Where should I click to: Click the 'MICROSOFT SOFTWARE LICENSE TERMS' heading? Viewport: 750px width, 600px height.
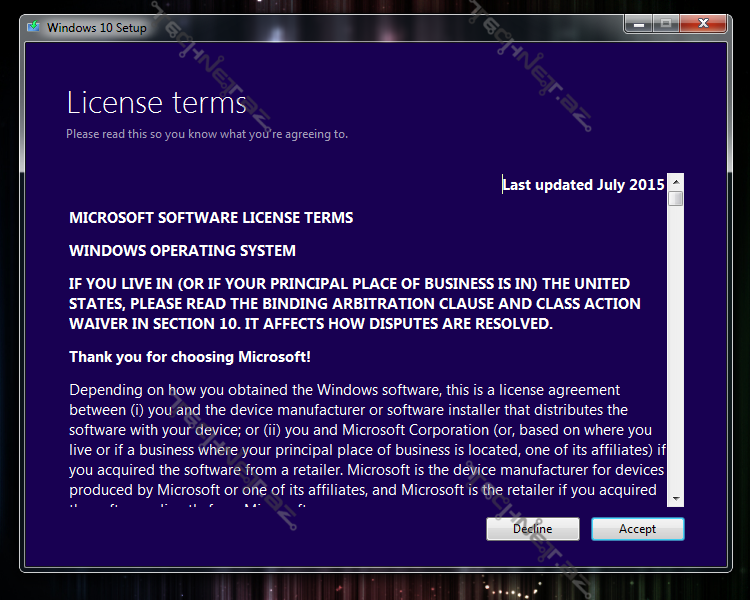[x=211, y=217]
